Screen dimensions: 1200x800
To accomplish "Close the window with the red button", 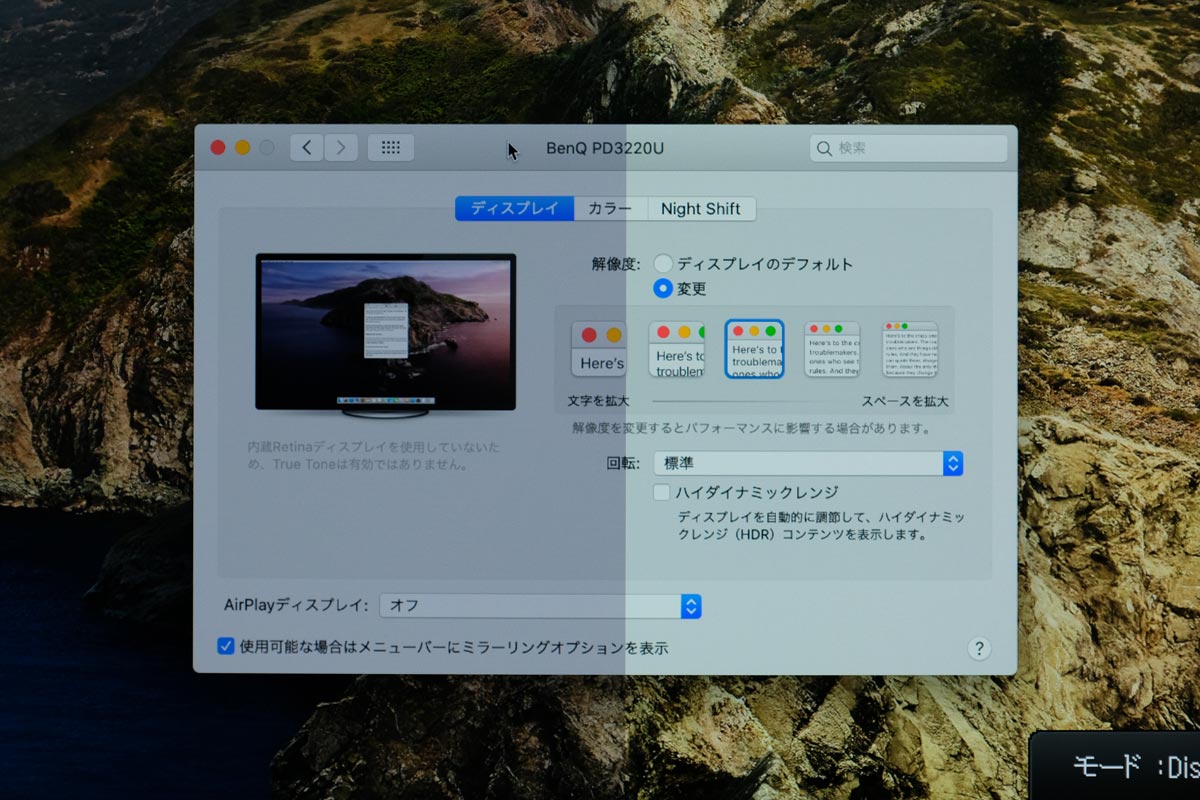I will (x=218, y=148).
